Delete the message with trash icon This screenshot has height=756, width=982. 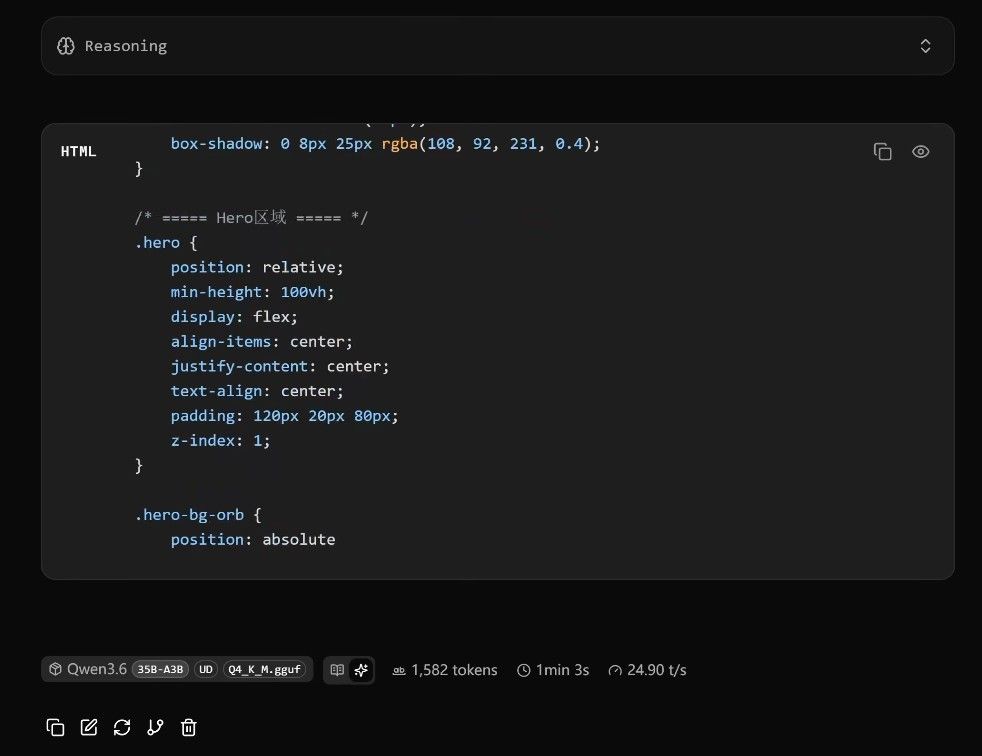pyautogui.click(x=189, y=727)
